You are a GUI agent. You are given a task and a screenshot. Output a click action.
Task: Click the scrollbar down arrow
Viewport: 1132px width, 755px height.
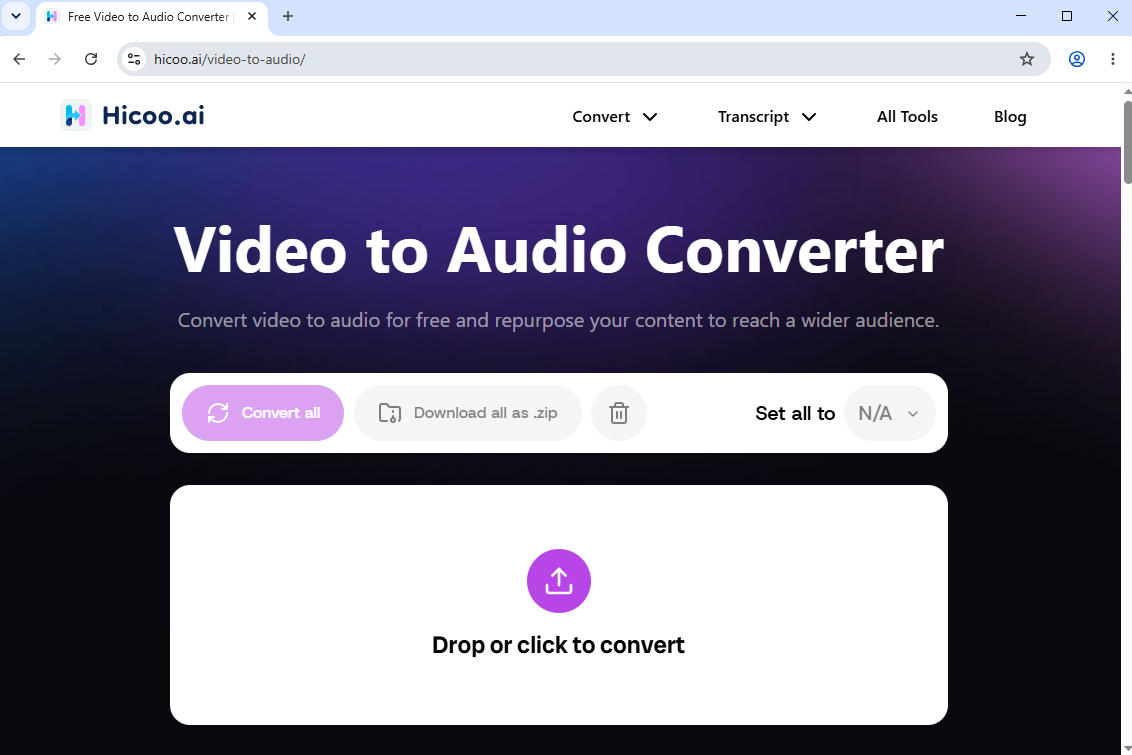click(x=1127, y=749)
